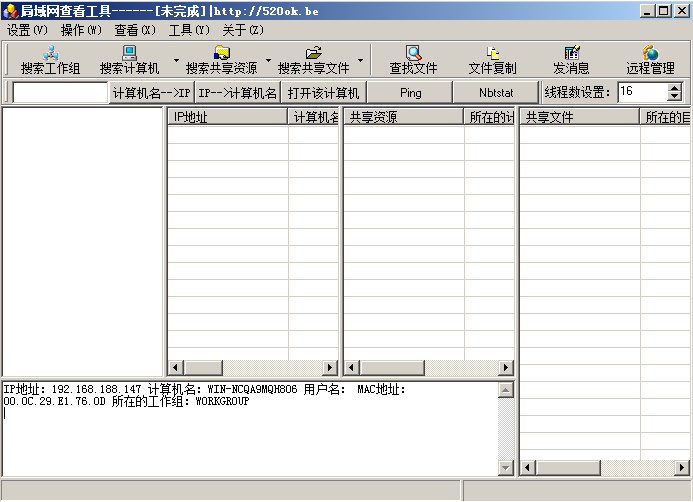Click the right scroll arrow of the IP地址 list
Viewport: 693px width, 502px height.
330,367
